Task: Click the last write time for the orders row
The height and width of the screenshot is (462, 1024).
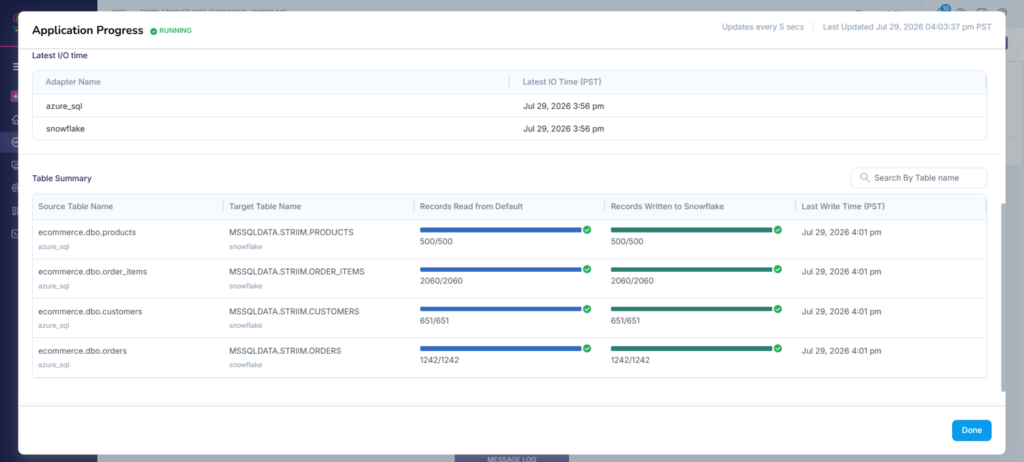Action: point(842,350)
